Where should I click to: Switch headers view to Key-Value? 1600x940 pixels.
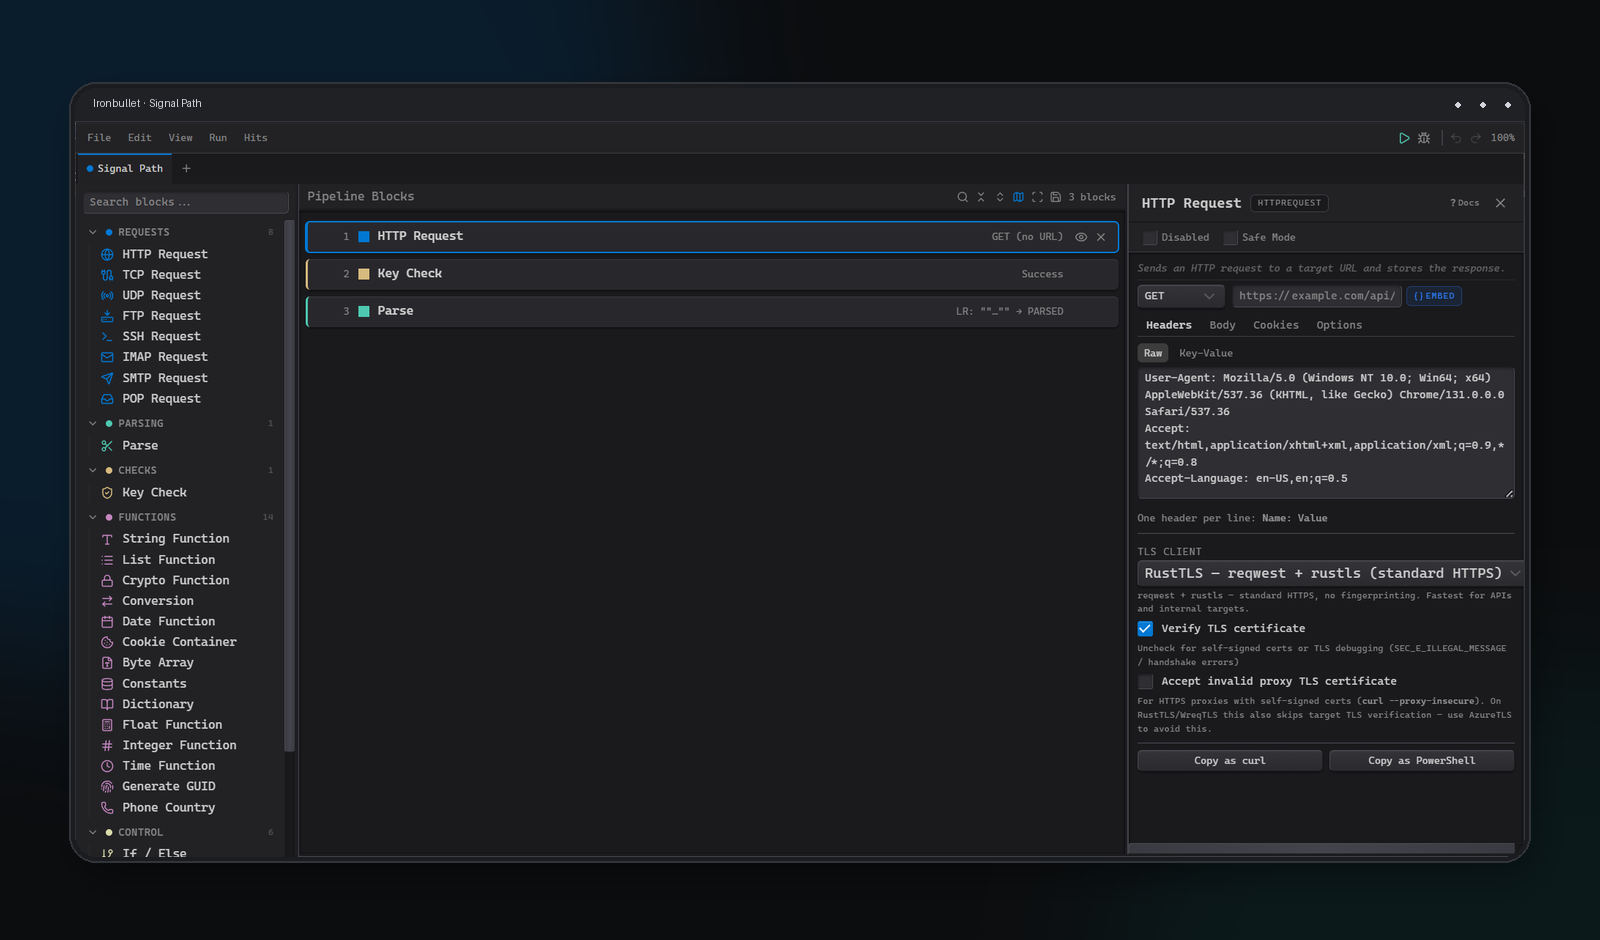click(x=1206, y=353)
